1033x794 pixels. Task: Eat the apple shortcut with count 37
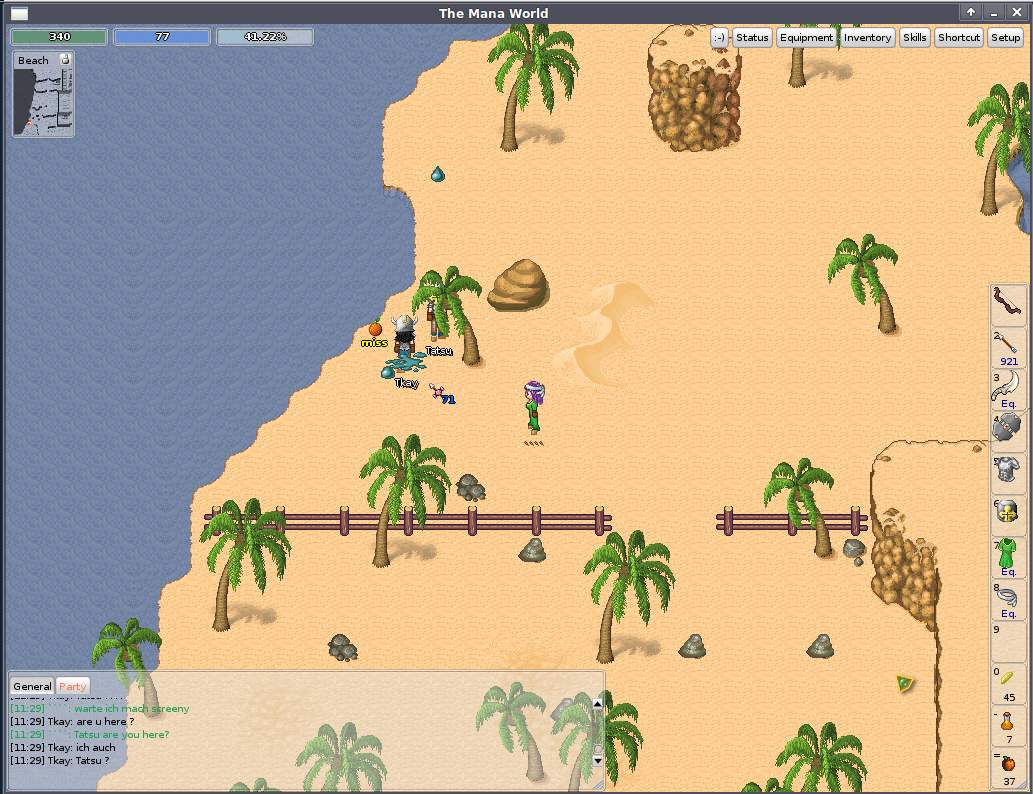pyautogui.click(x=1008, y=768)
